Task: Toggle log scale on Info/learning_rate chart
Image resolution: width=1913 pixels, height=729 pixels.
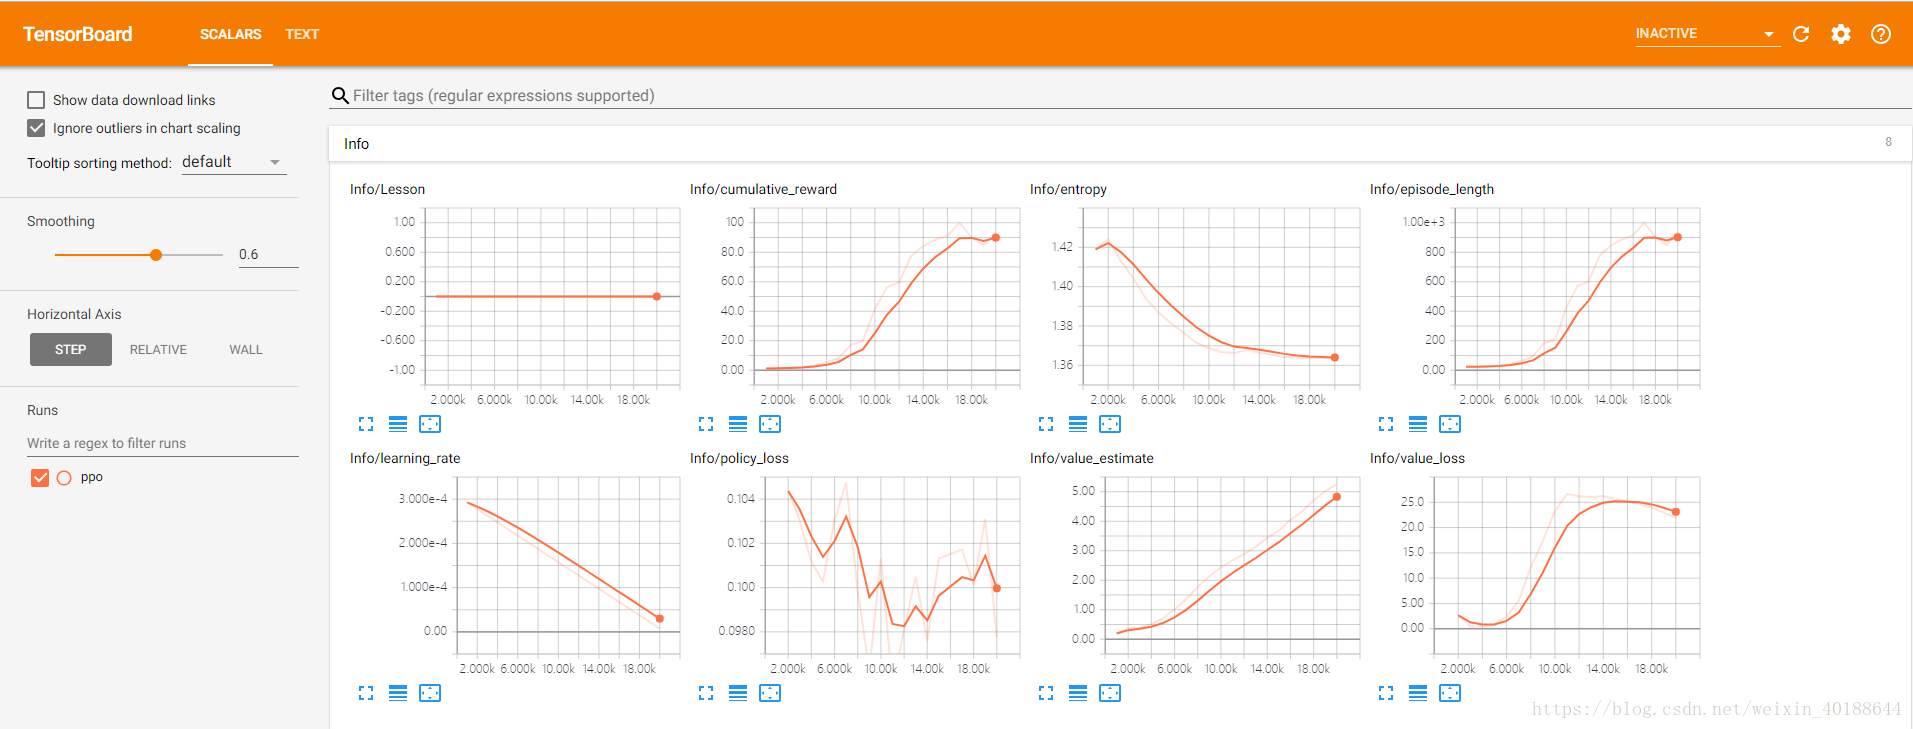Action: click(x=398, y=693)
